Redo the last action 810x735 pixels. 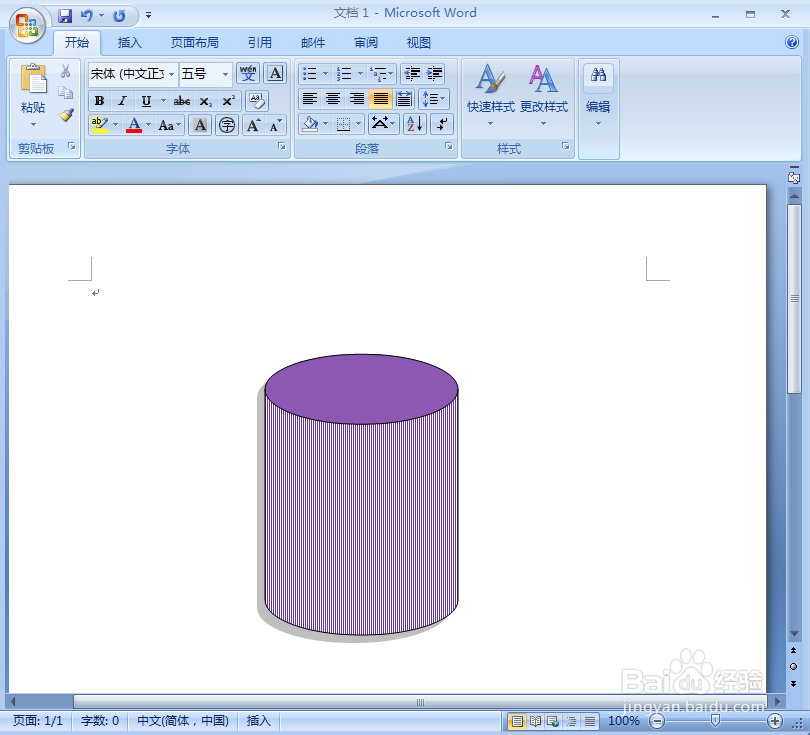(x=119, y=15)
